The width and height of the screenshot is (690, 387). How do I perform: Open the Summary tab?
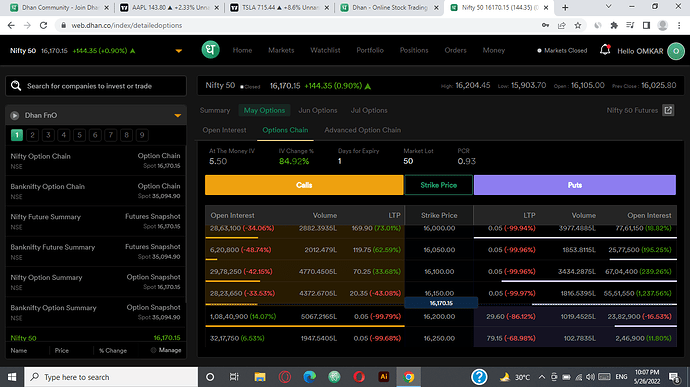click(215, 111)
